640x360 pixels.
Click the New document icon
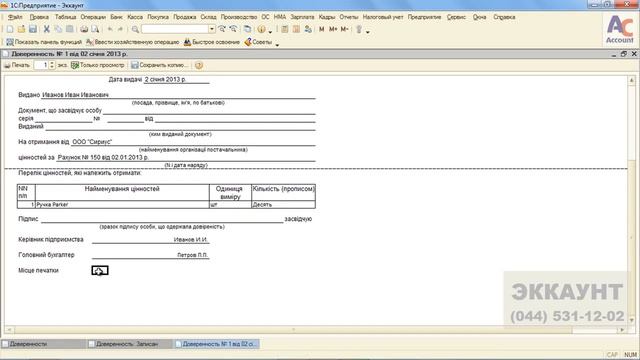(10, 29)
